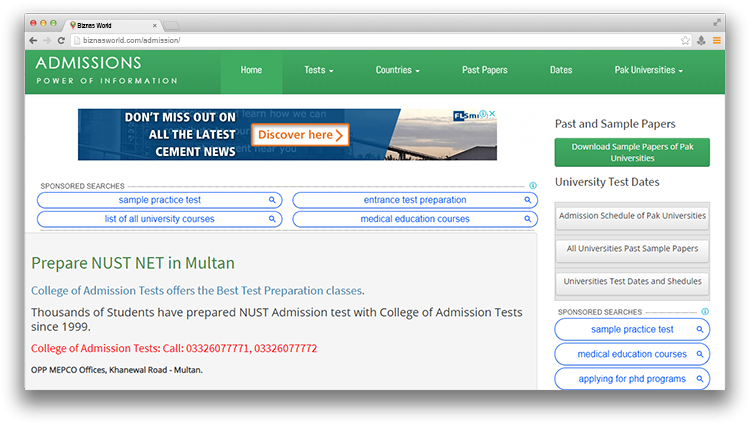Image resolution: width=750 pixels, height=425 pixels.
Task: Click the browser forward arrow
Action: tap(47, 40)
